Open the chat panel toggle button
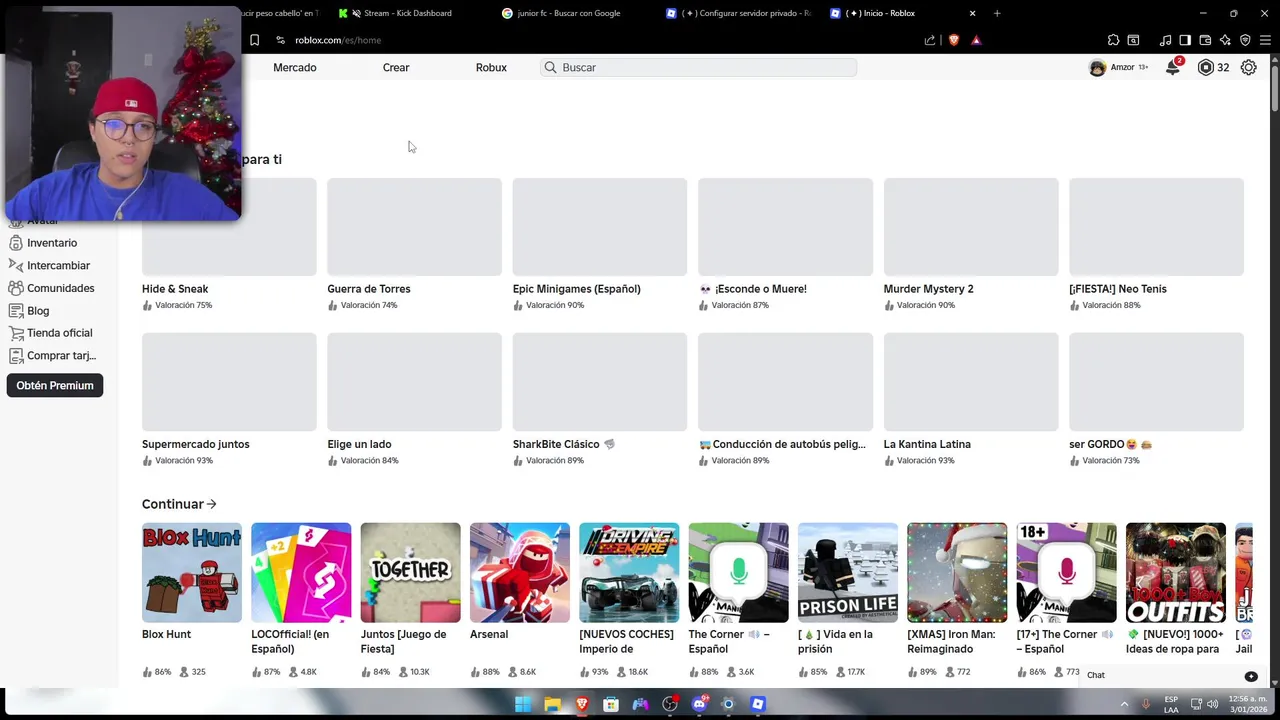The height and width of the screenshot is (720, 1280). pyautogui.click(x=1251, y=676)
